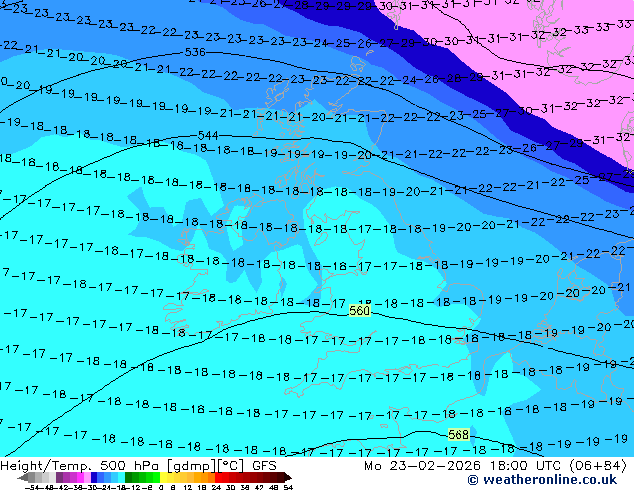634x490 pixels.
Task: Open the weatheronline.co.uk copyright link
Action: point(542,480)
